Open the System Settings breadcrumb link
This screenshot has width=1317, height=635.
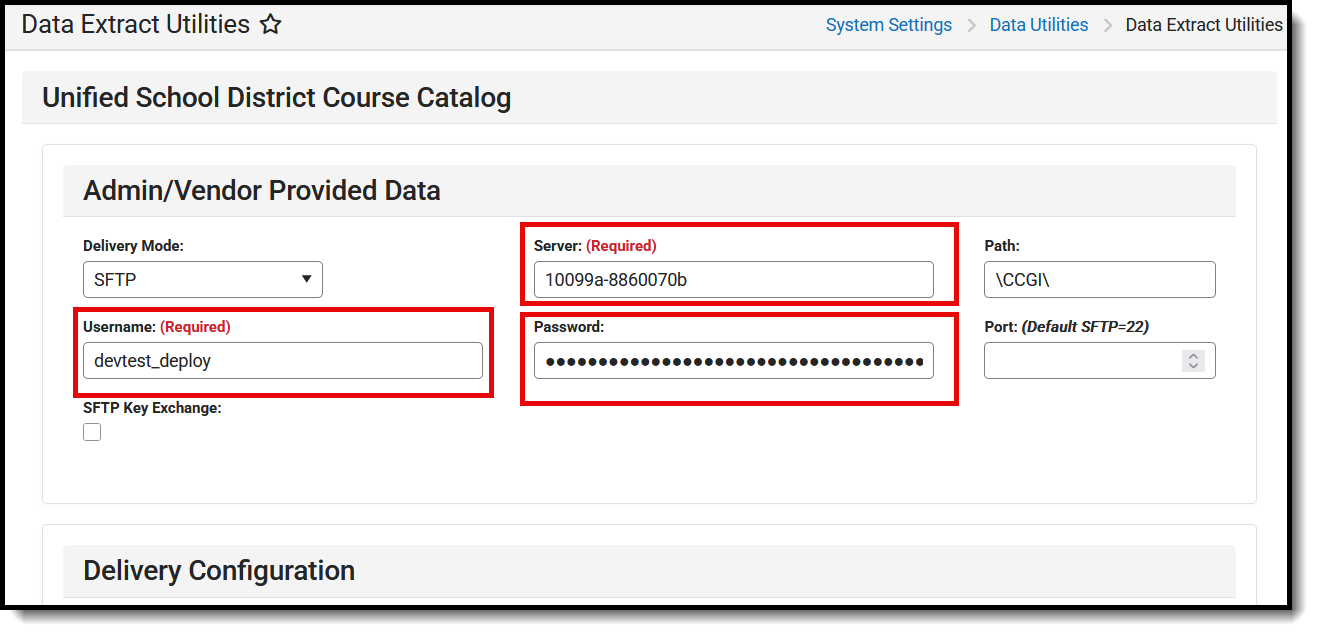pyautogui.click(x=888, y=24)
